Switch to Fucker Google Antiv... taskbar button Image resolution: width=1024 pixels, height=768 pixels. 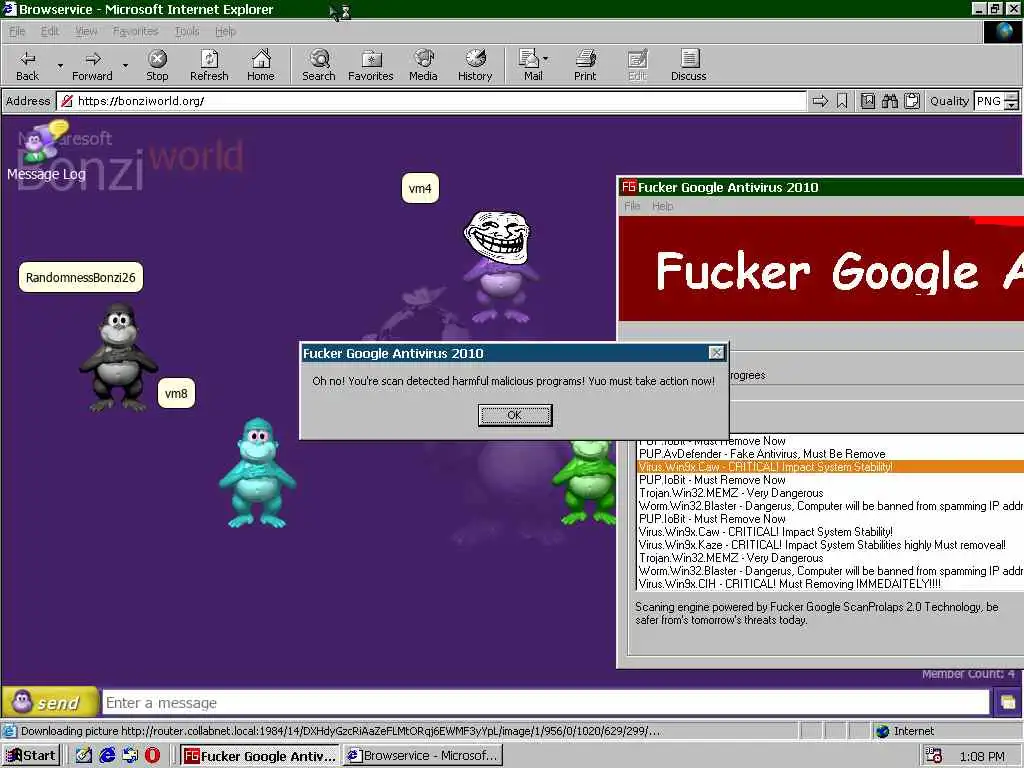(259, 756)
